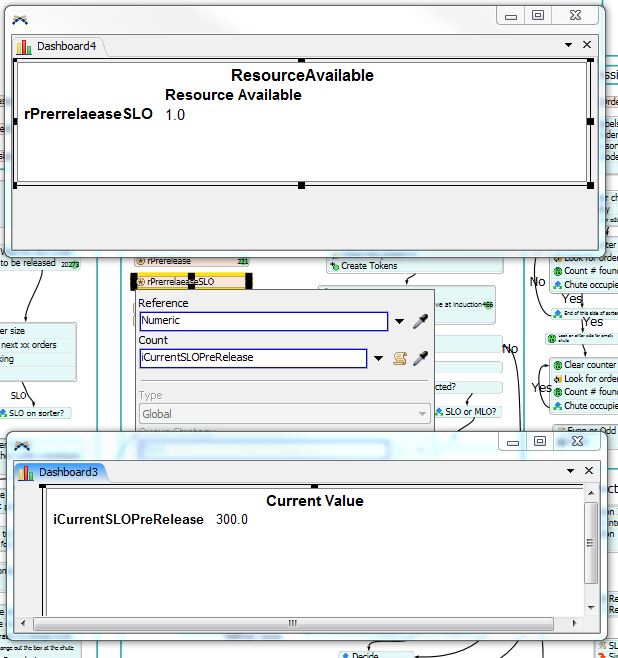618x658 pixels.
Task: Close the Dashboard3 tab panel
Action: [x=588, y=470]
